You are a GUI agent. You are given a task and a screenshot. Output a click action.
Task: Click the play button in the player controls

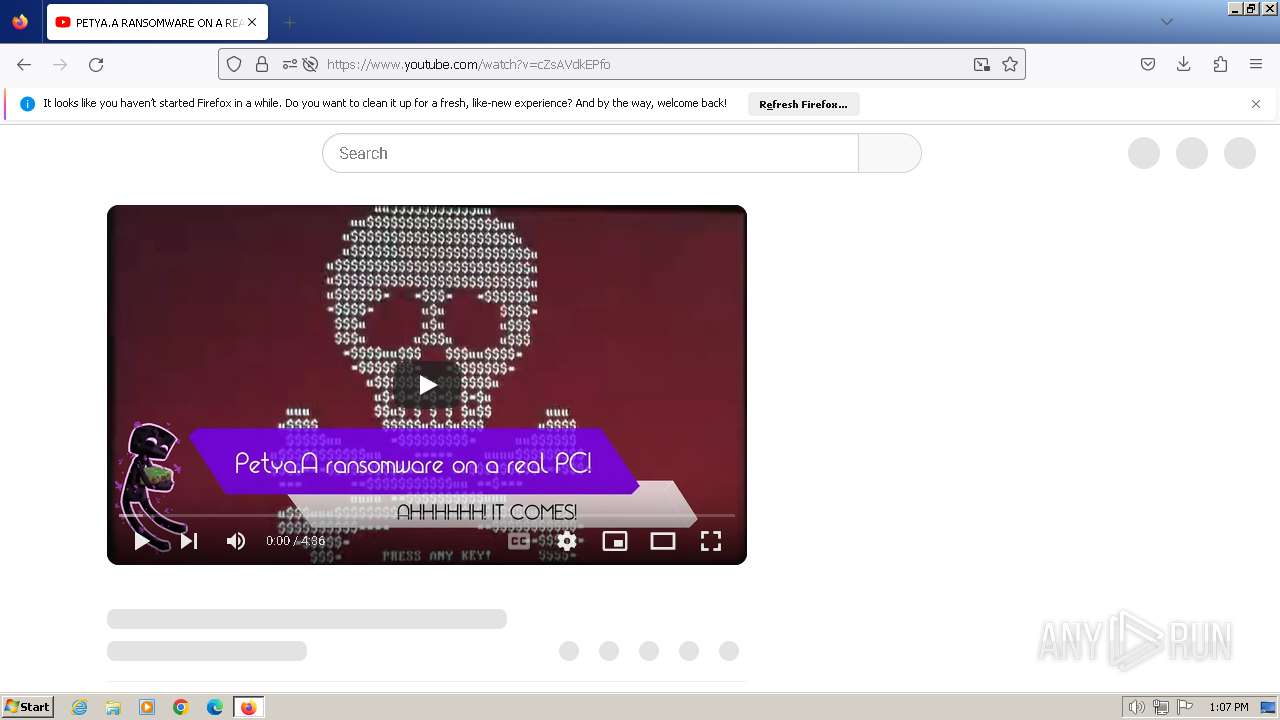click(142, 541)
